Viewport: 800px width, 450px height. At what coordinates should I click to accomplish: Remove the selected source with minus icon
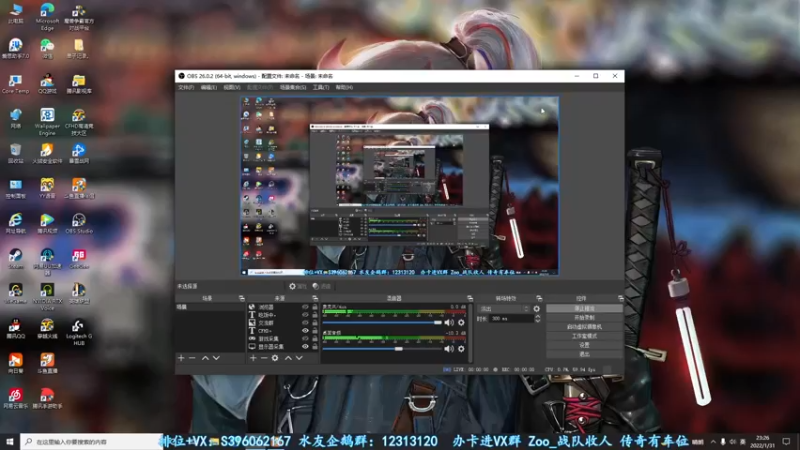264,358
